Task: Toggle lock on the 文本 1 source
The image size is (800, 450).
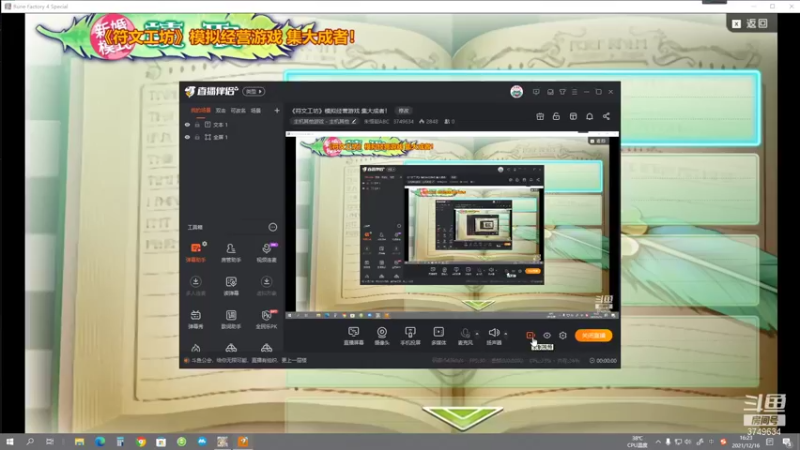Action: pos(197,124)
